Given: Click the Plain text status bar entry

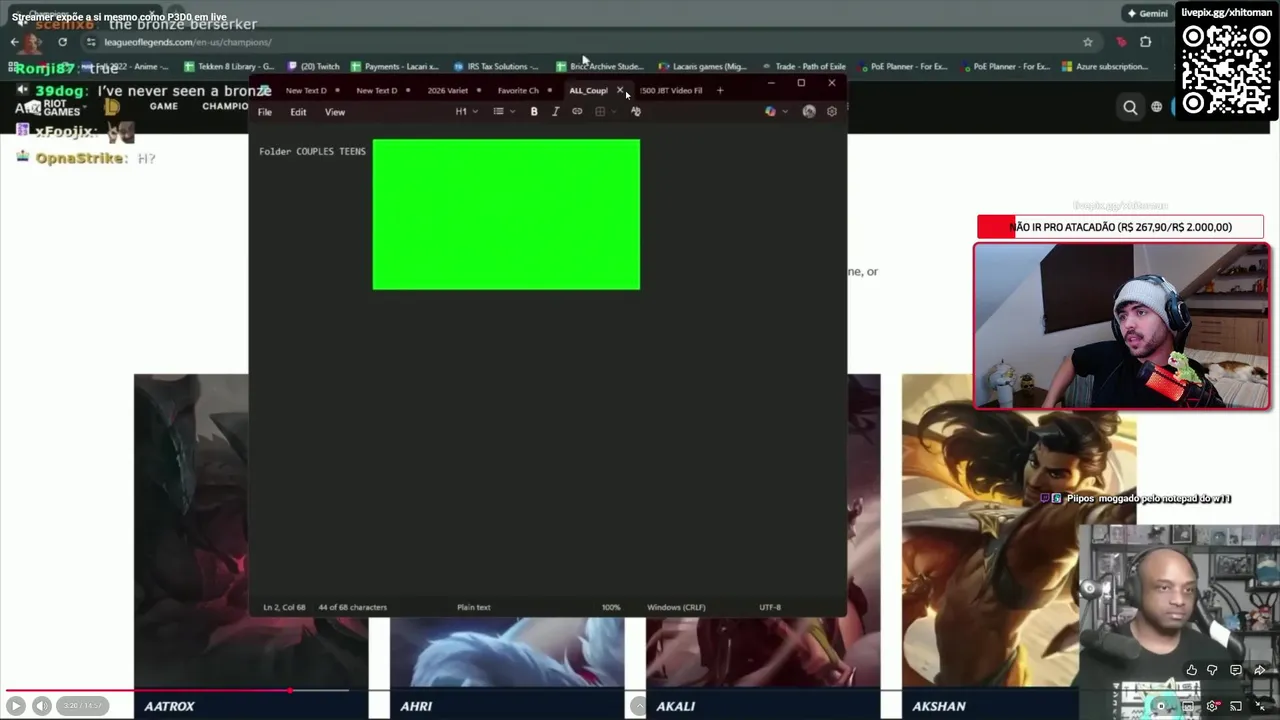Looking at the screenshot, I should pyautogui.click(x=474, y=607).
